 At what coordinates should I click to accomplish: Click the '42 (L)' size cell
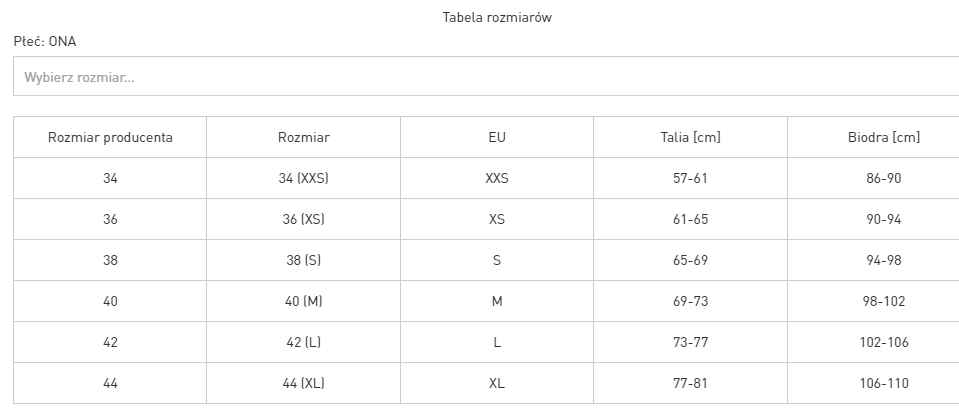[x=304, y=342]
